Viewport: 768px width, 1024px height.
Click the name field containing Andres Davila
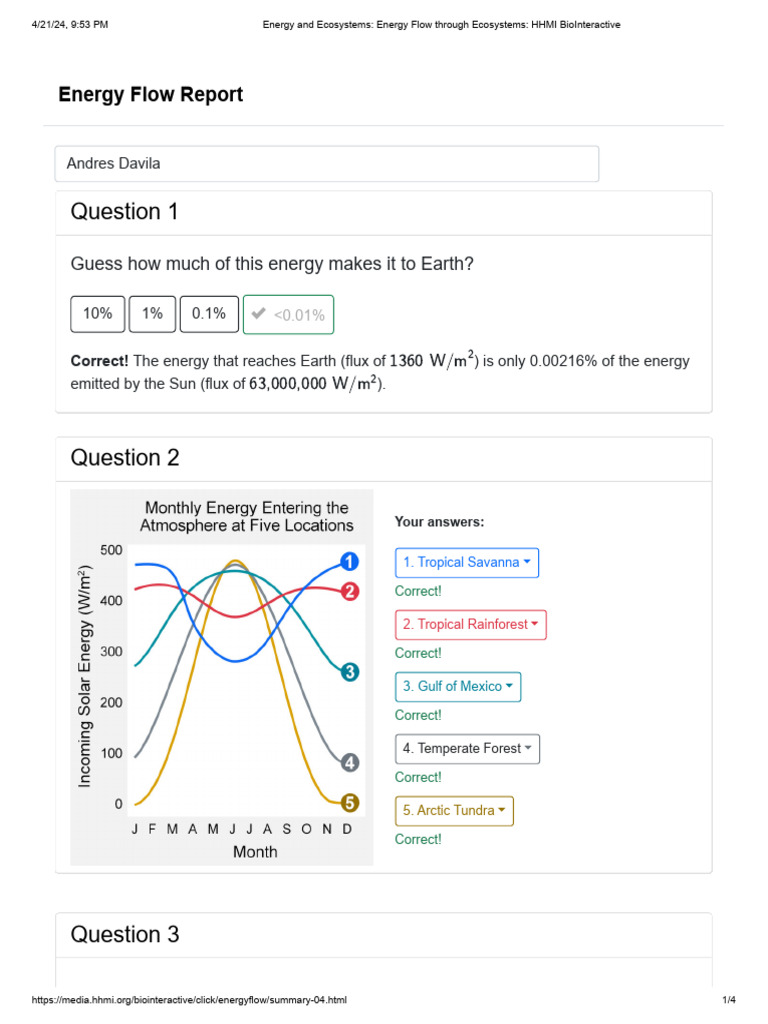point(326,163)
